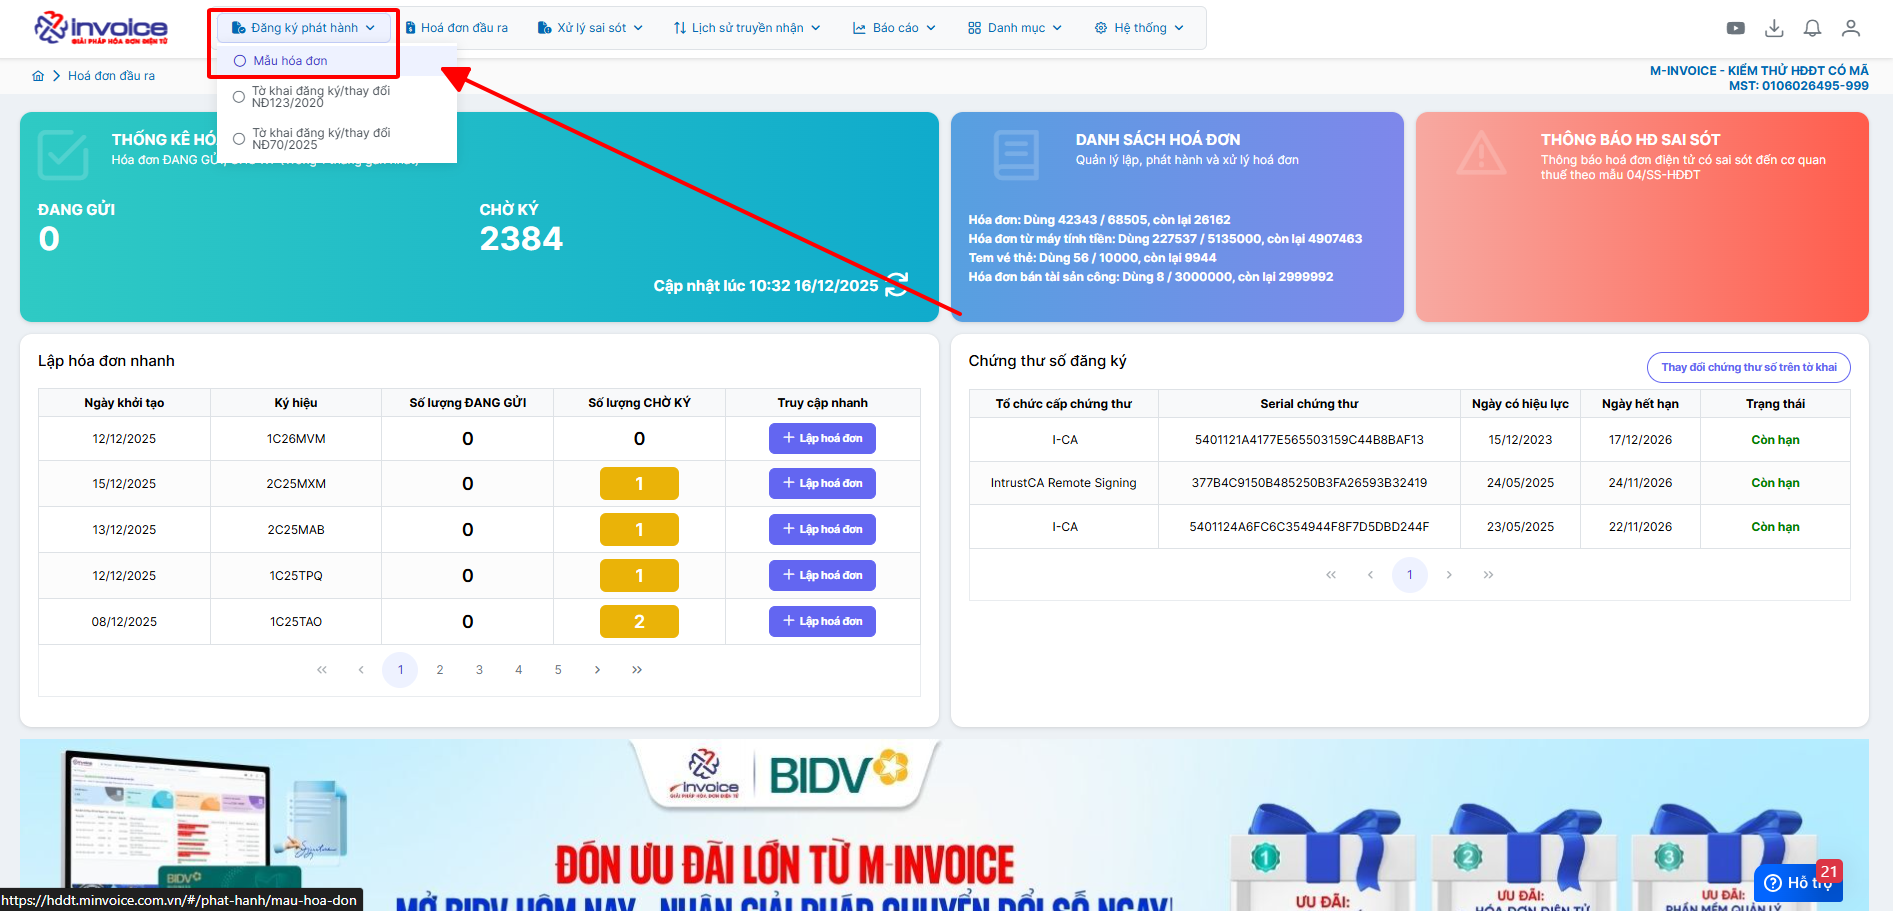Refresh the invoice statistics update icon
Screen dimensions: 1893x911
click(x=897, y=285)
